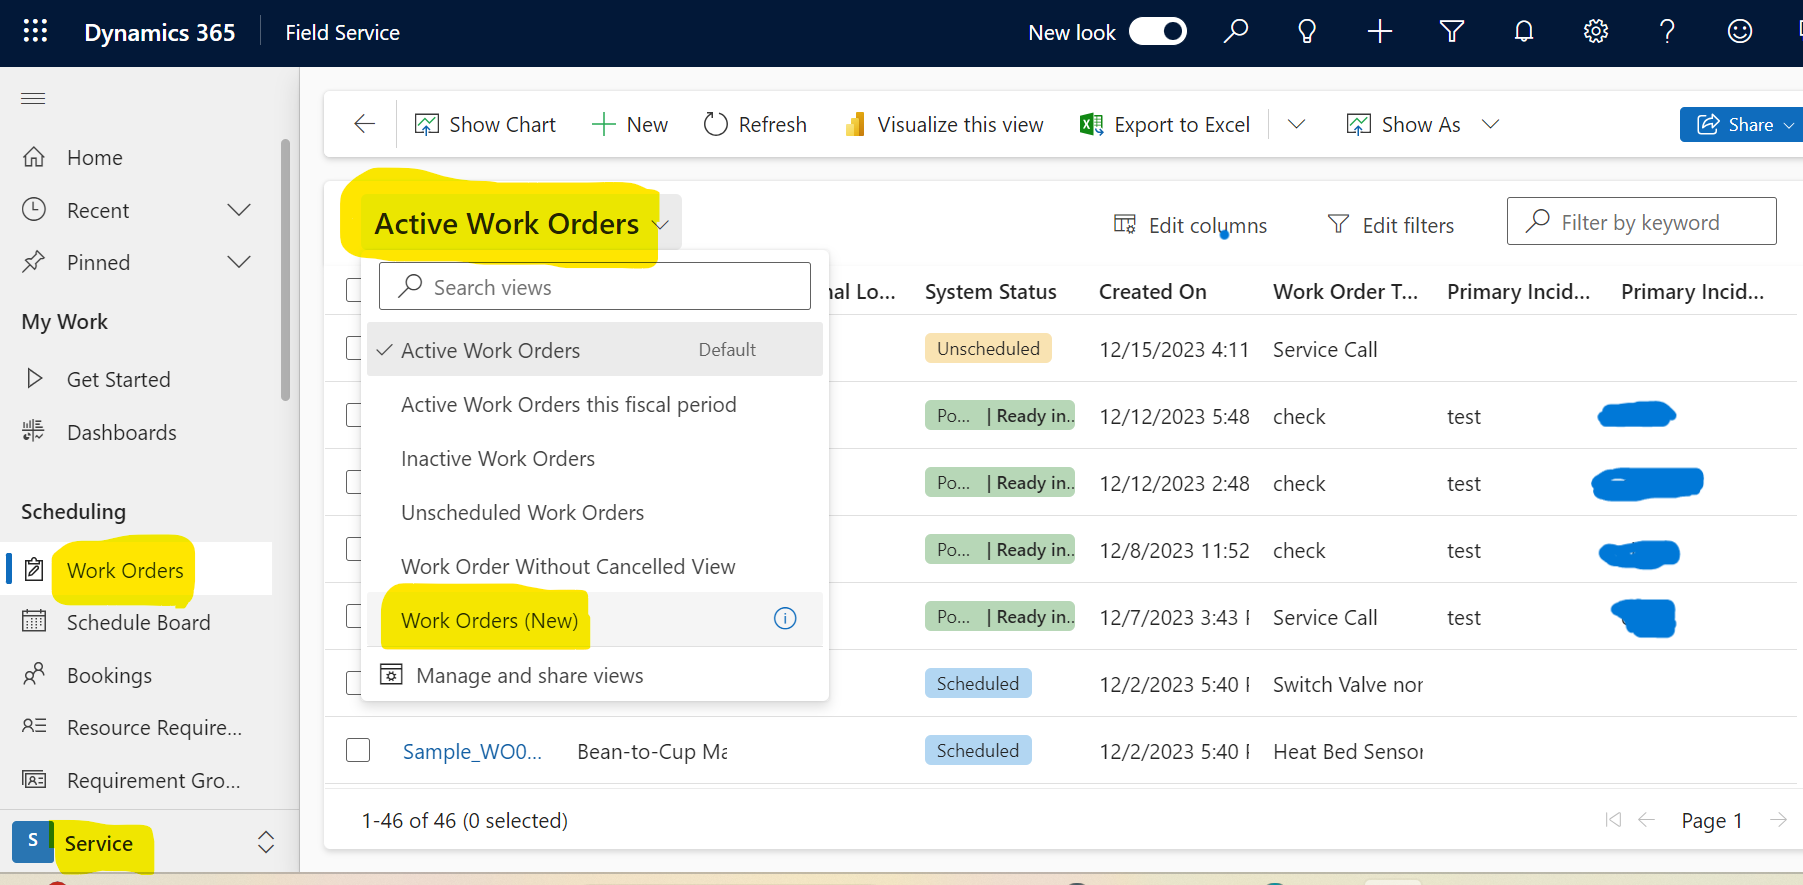The width and height of the screenshot is (1803, 885).
Task: Expand the Show As dropdown chevron
Action: click(1490, 124)
